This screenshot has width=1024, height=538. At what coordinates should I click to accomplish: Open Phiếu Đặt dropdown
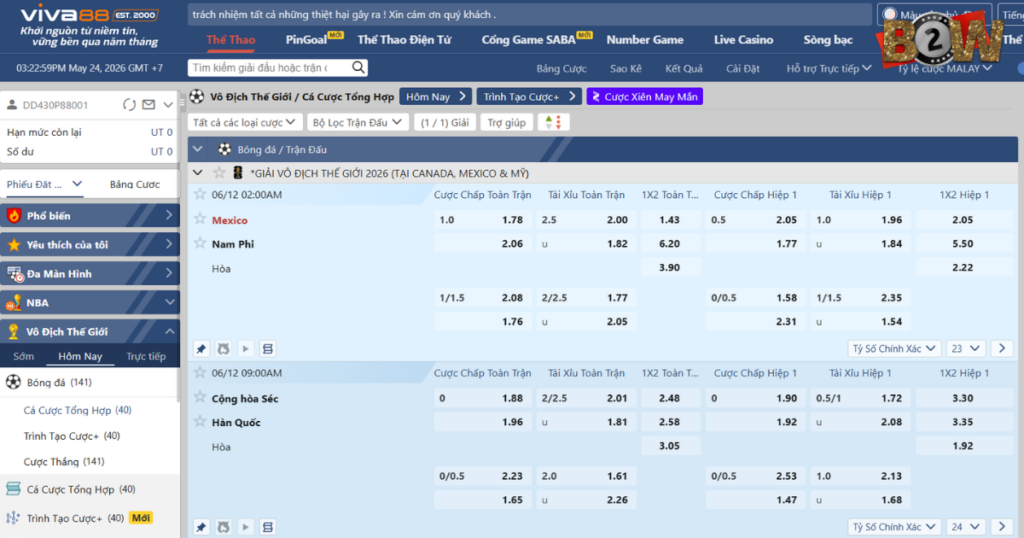[44, 184]
